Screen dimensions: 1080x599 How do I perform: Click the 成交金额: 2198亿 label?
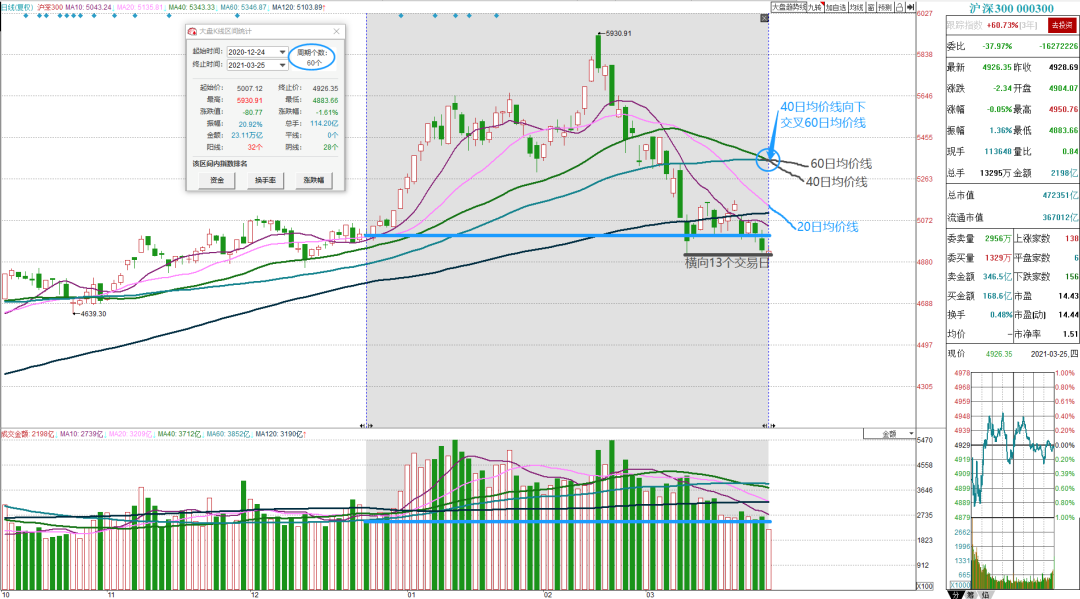coord(28,434)
